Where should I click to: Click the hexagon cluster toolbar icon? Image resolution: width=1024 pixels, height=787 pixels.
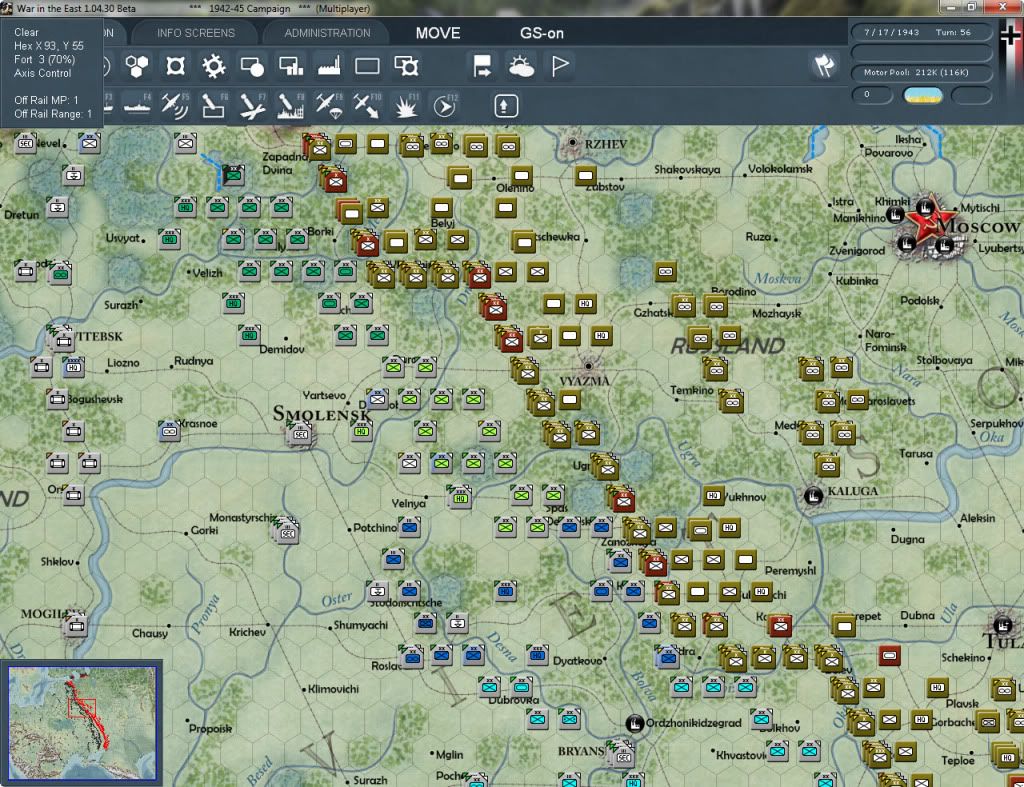point(136,66)
